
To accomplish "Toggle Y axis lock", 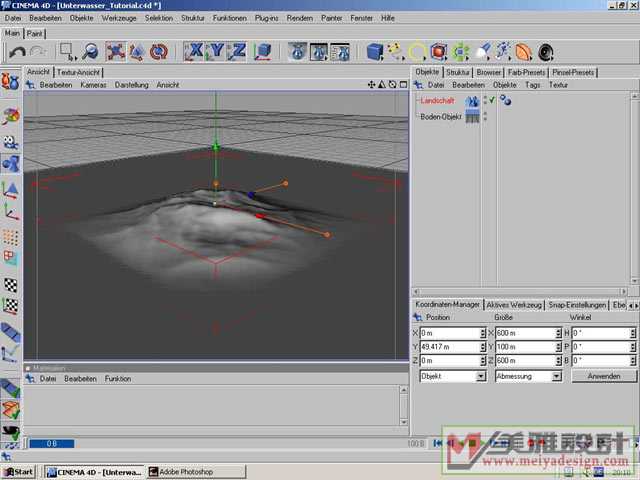I will (x=217, y=52).
